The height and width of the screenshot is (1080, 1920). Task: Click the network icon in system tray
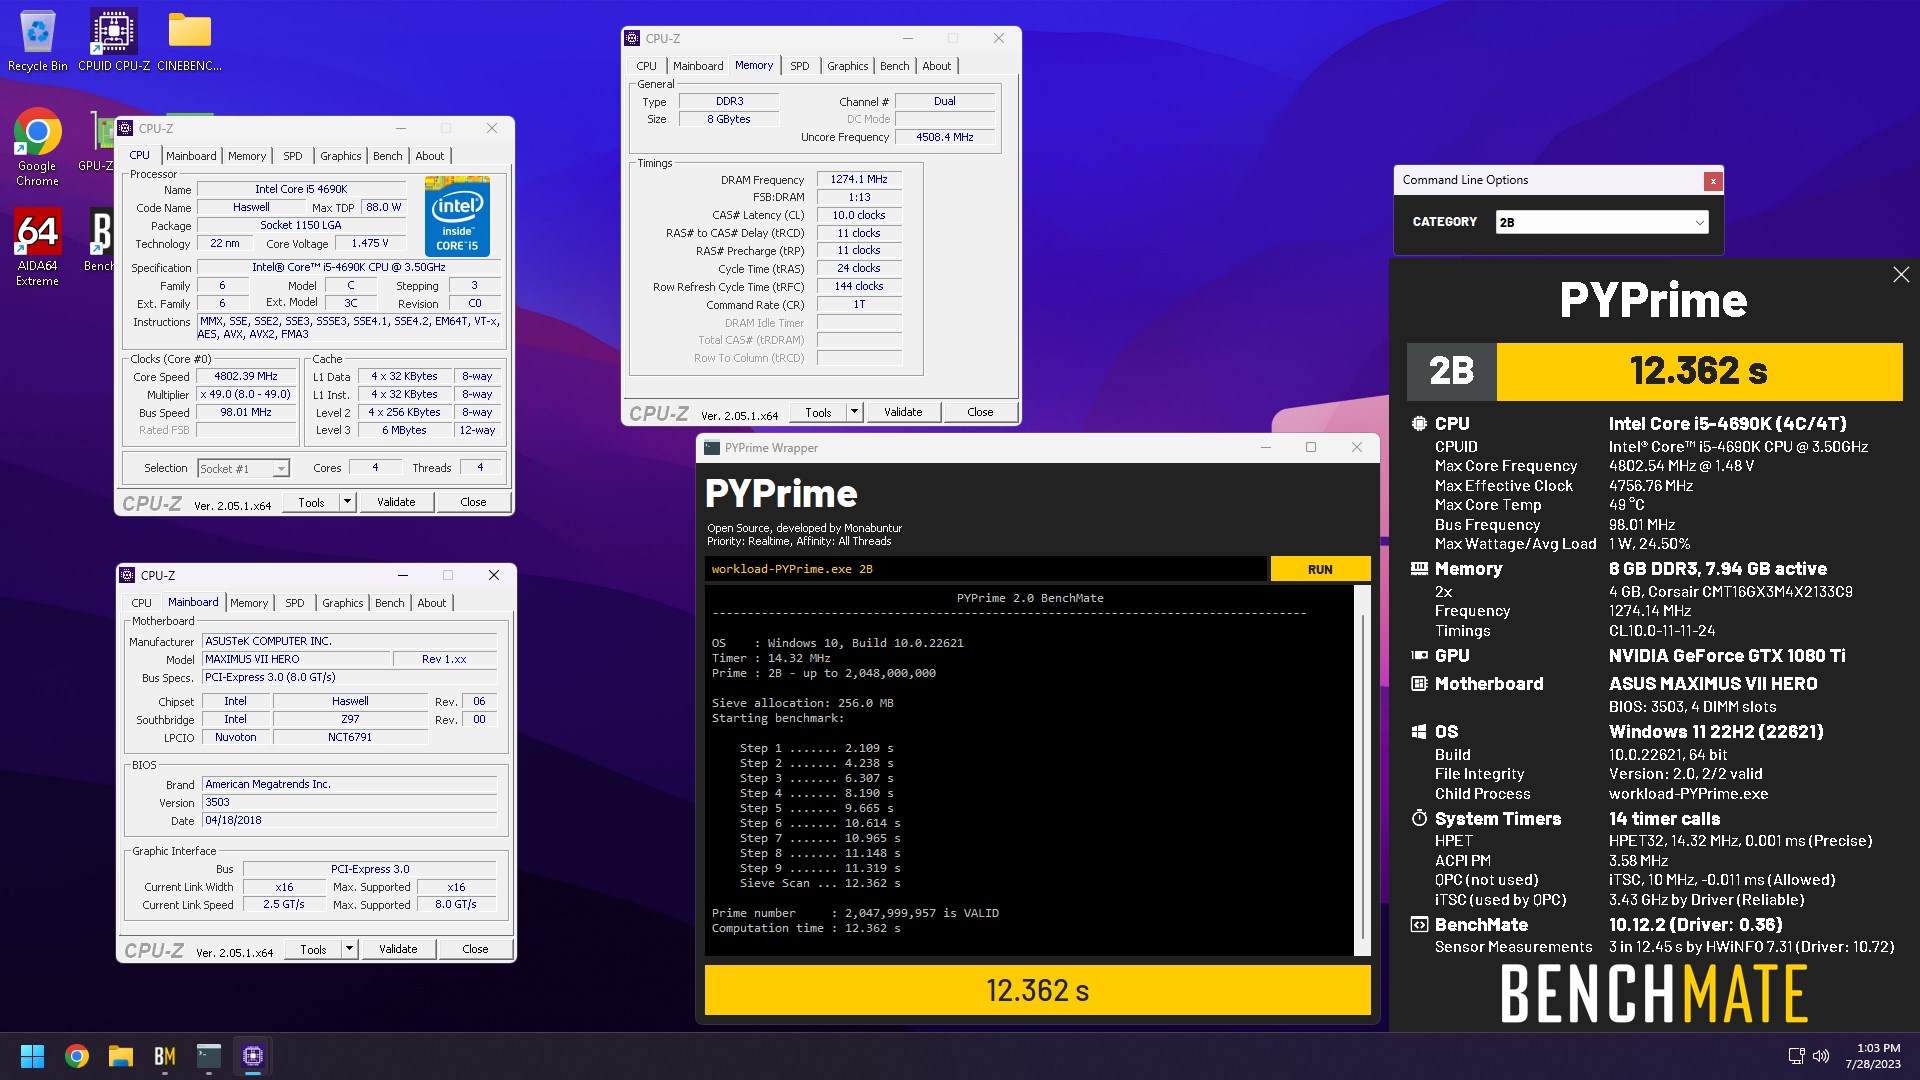tap(1796, 1056)
